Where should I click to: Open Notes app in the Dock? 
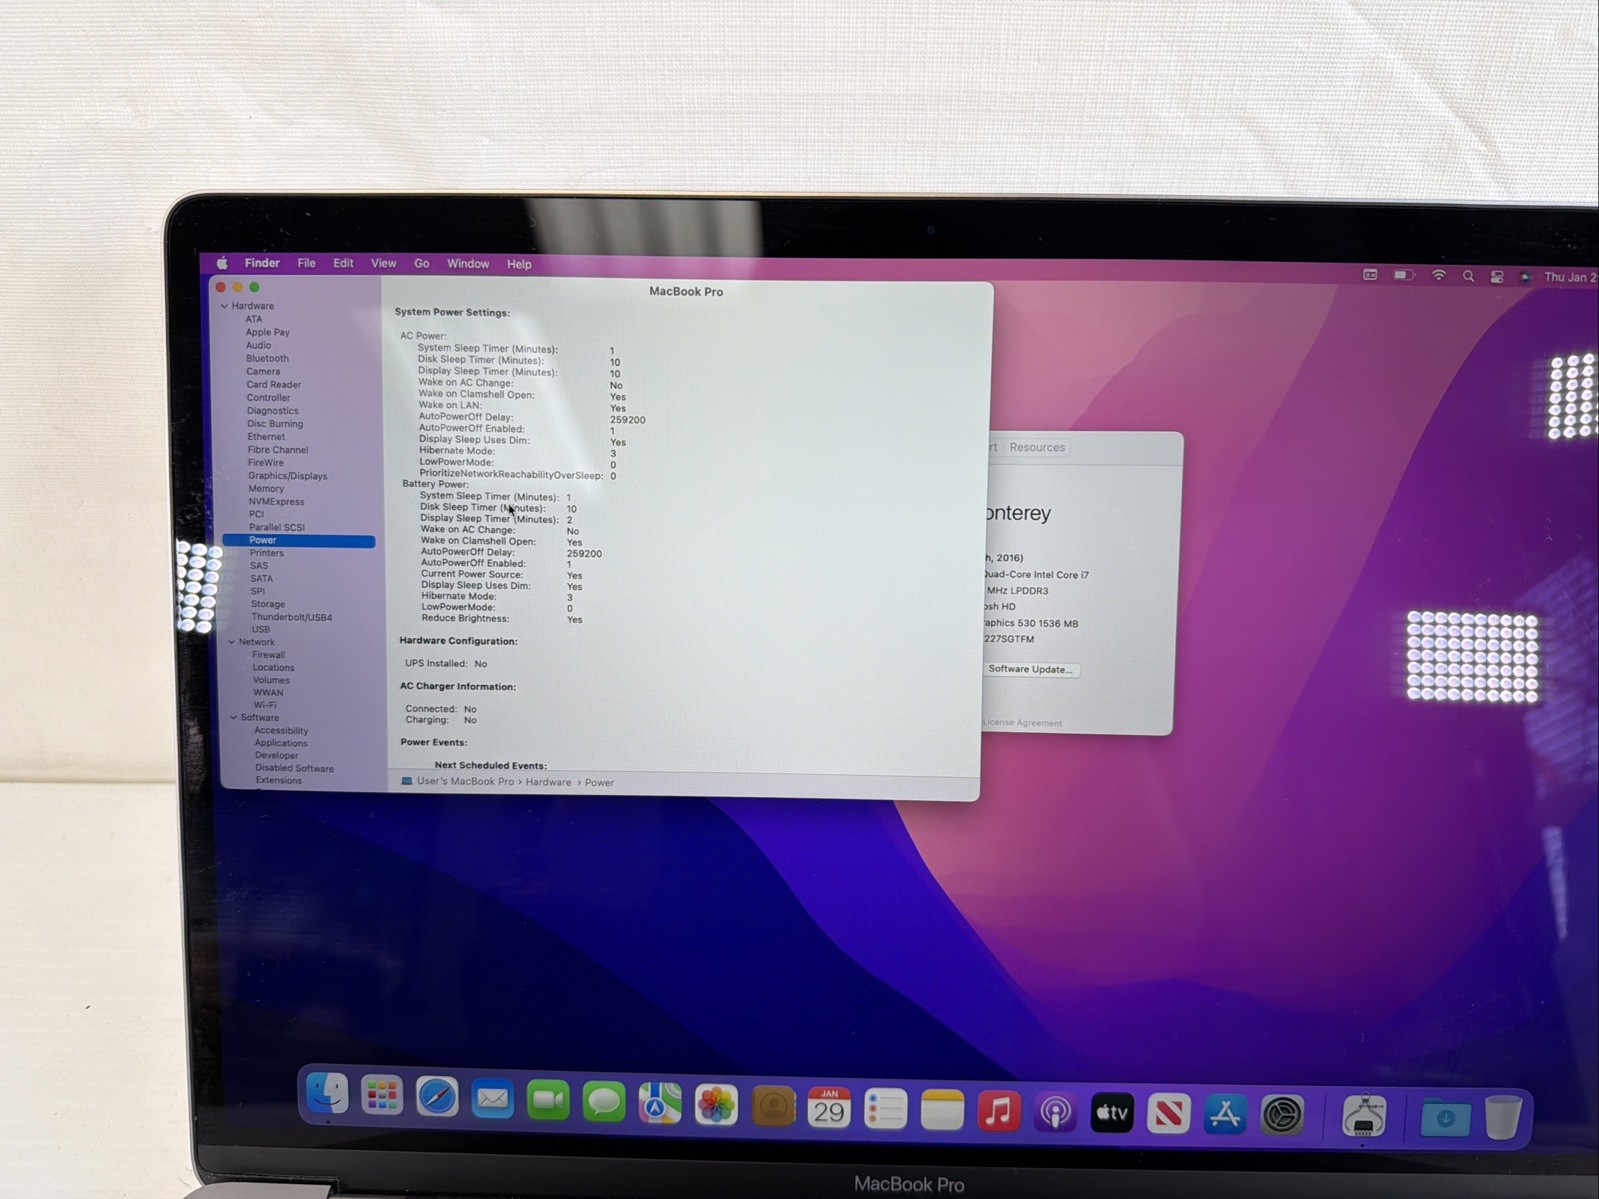pyautogui.click(x=942, y=1110)
